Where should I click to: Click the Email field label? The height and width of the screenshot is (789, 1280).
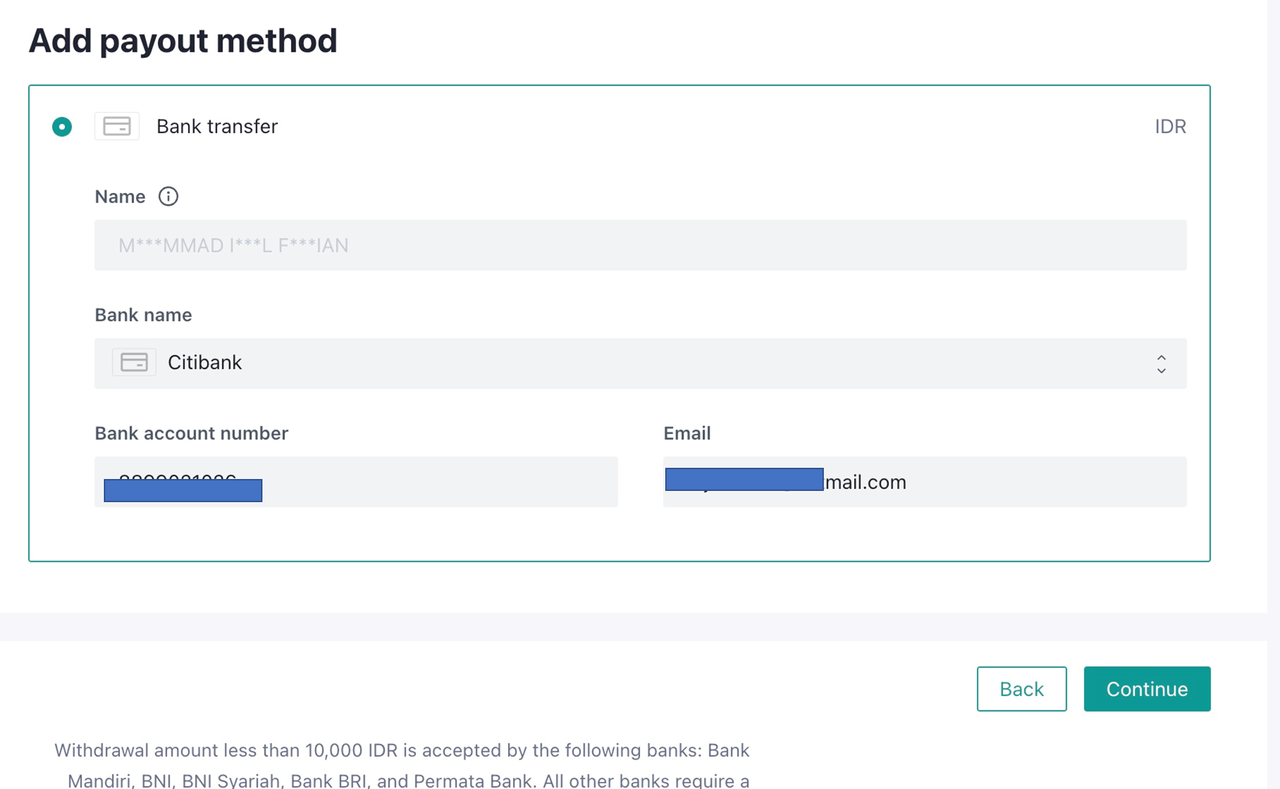click(687, 433)
